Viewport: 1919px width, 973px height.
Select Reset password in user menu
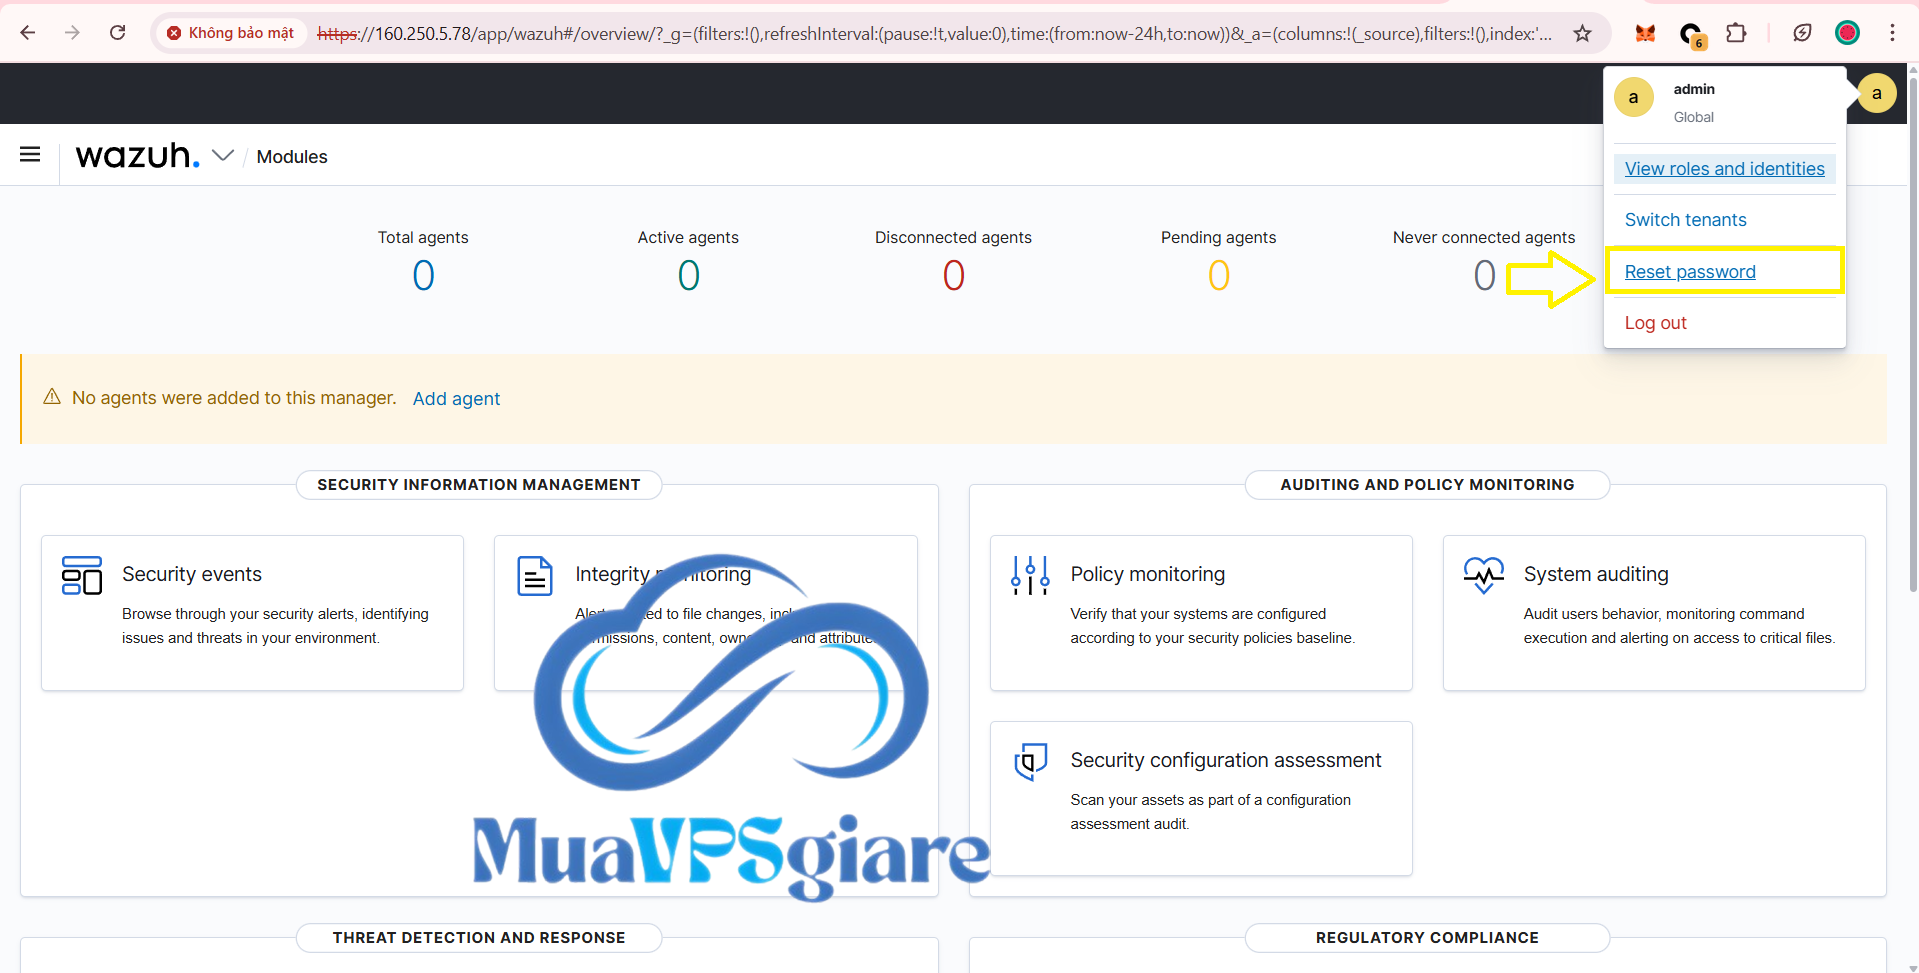pyautogui.click(x=1690, y=272)
